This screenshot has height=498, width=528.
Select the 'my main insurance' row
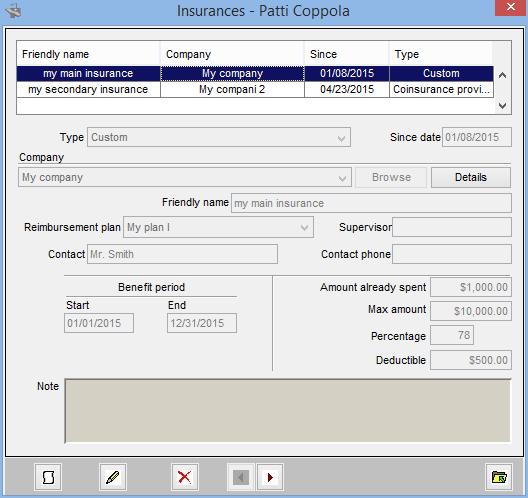click(255, 73)
